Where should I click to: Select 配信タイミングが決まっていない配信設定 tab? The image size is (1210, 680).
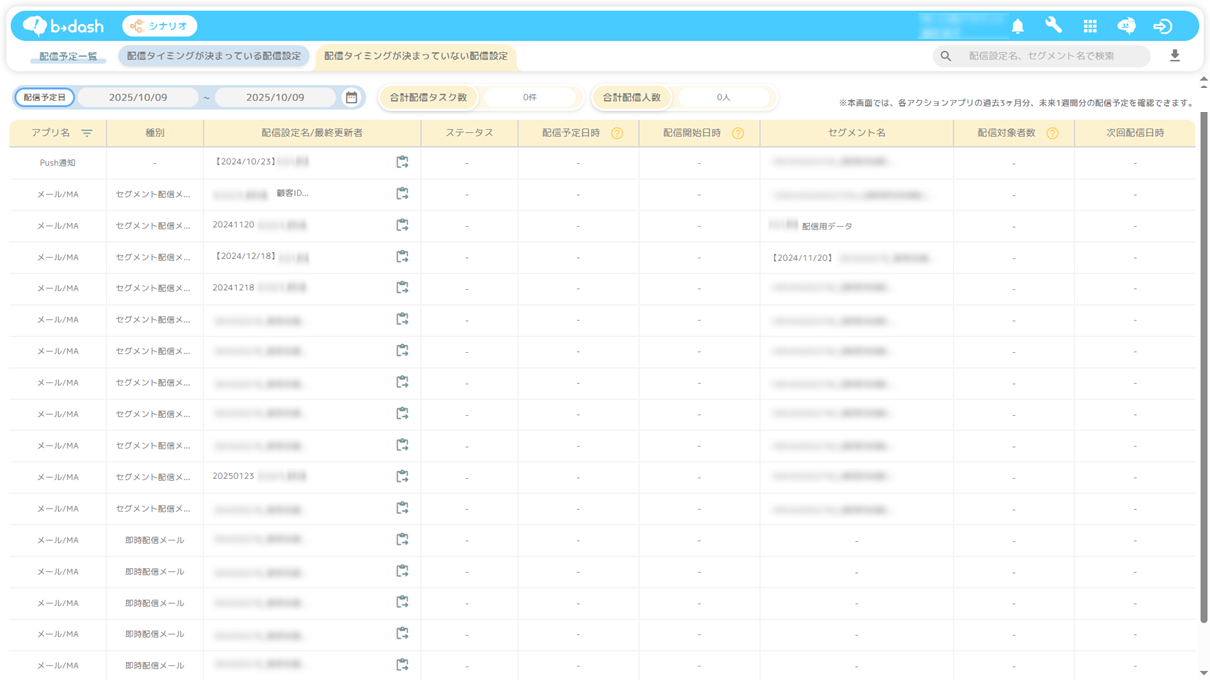[416, 56]
